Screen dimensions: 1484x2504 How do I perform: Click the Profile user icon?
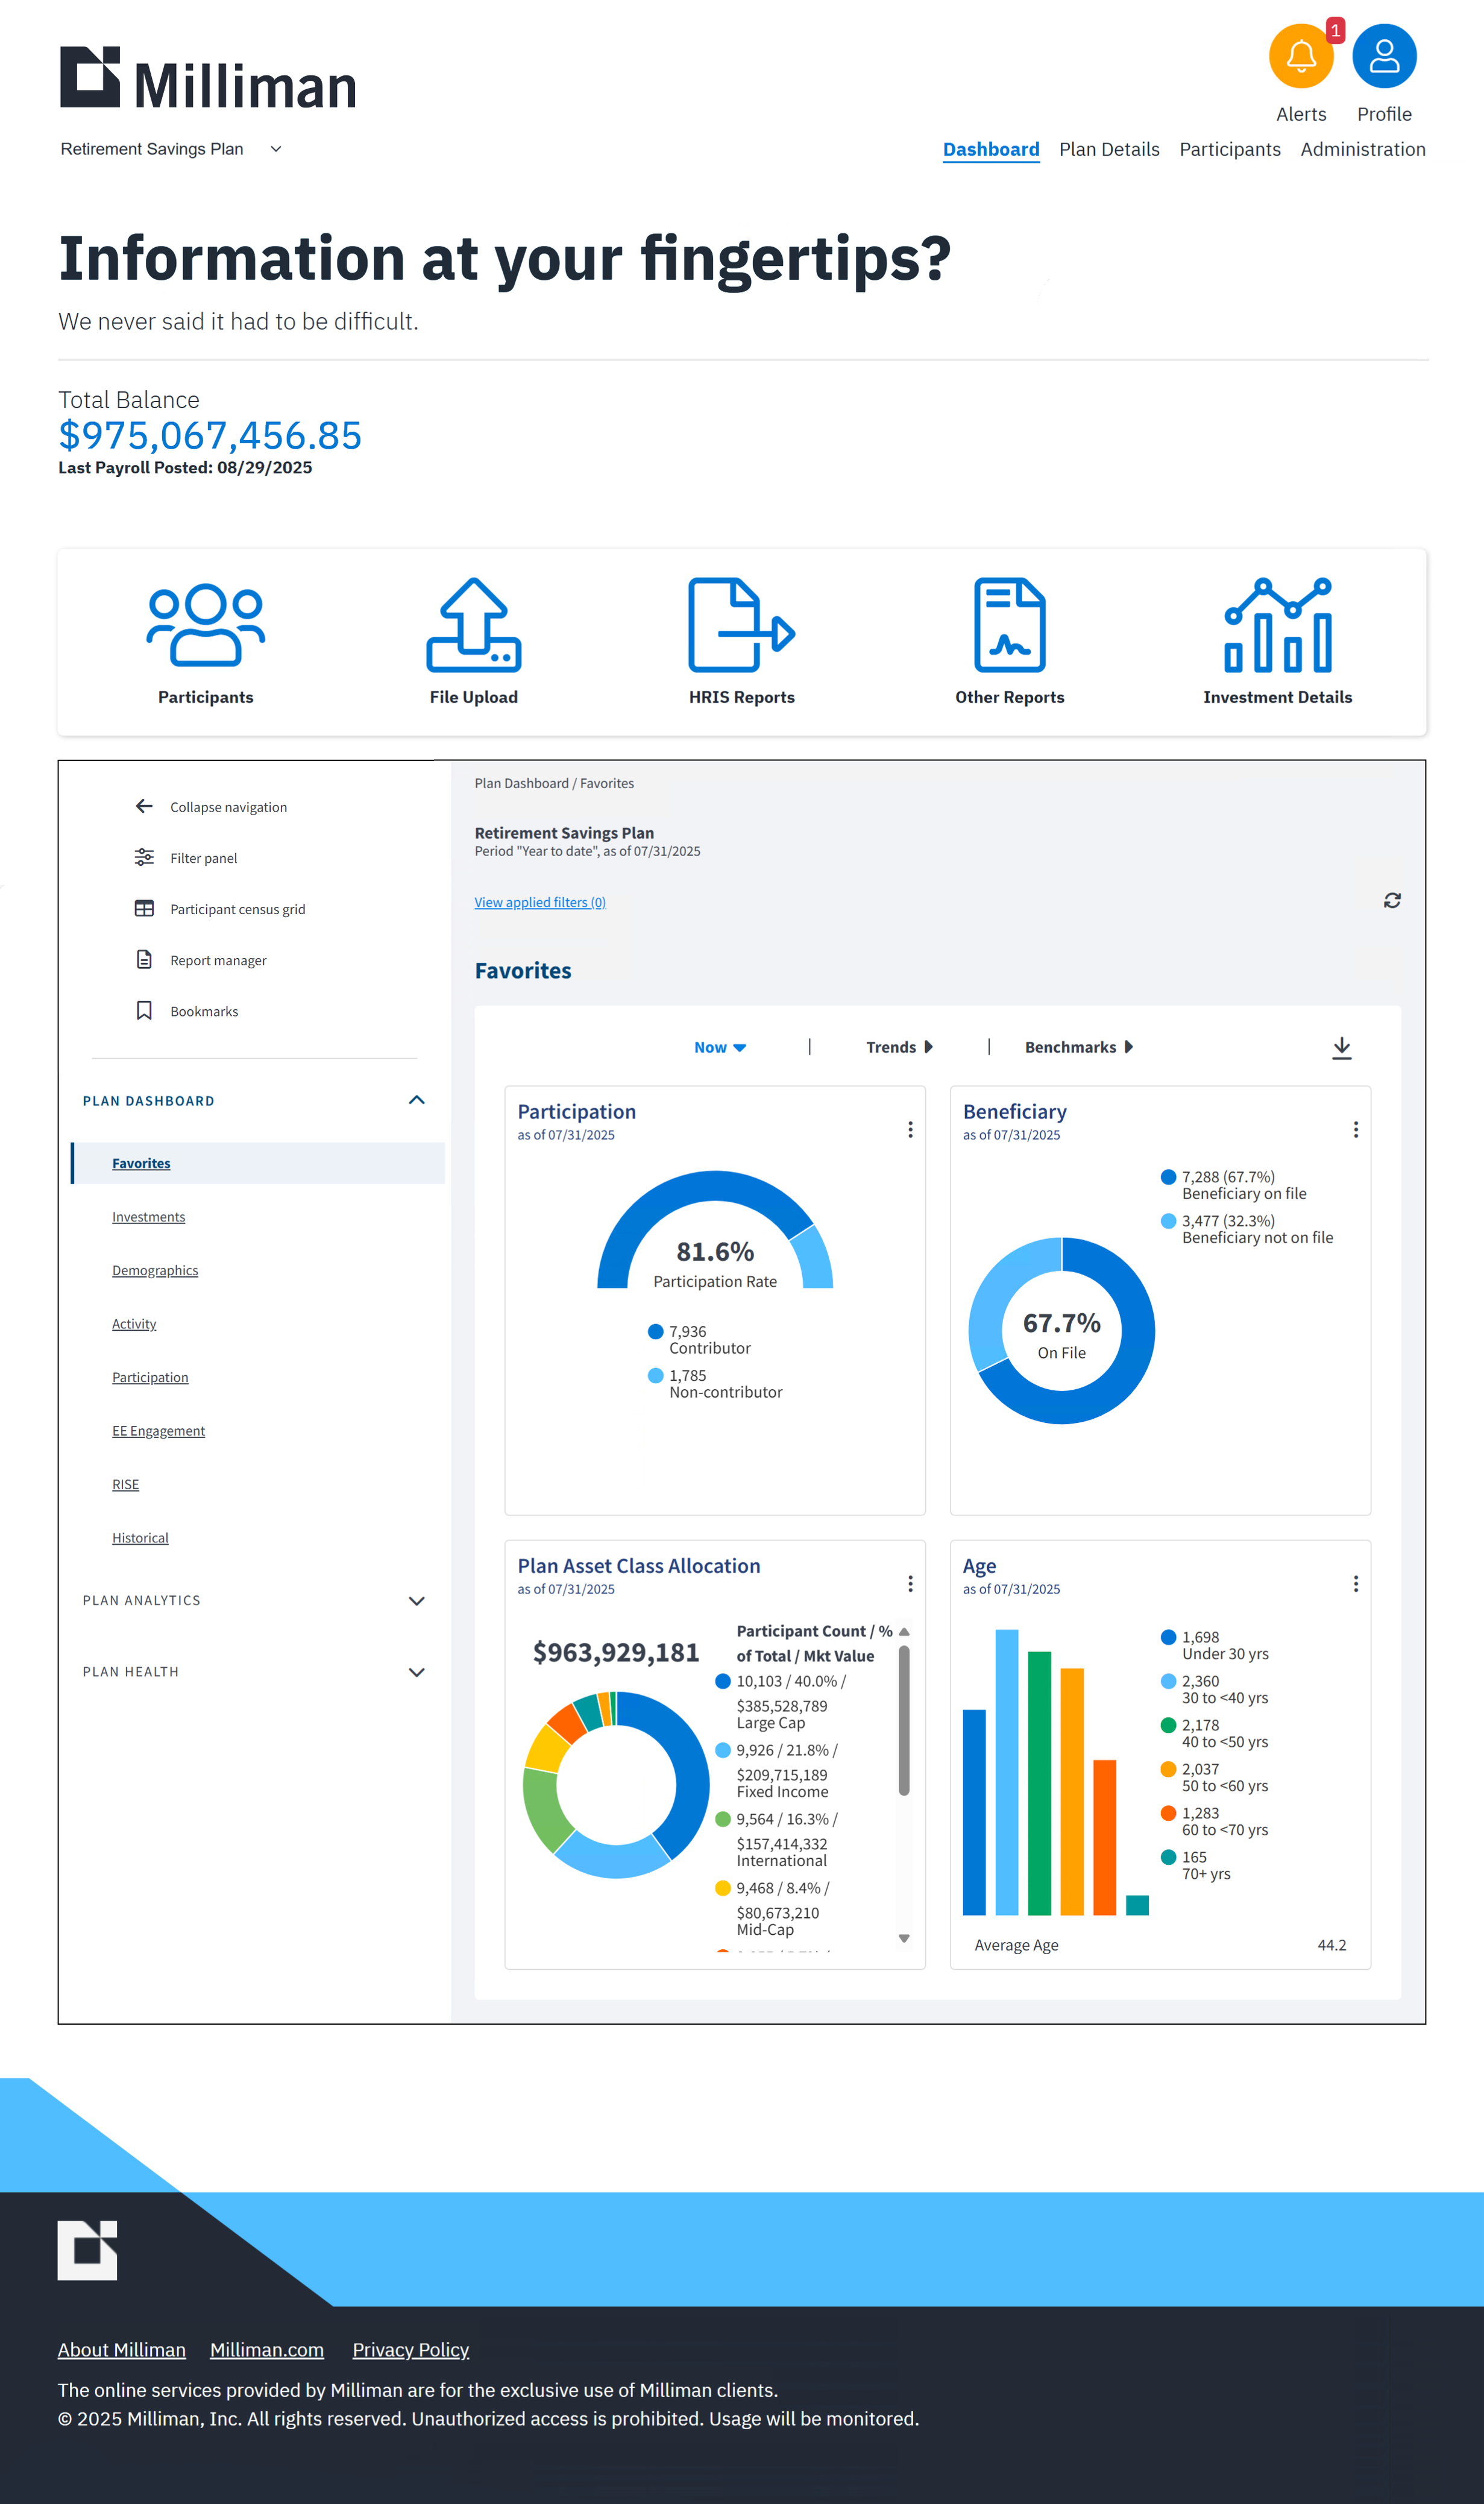(x=1383, y=57)
